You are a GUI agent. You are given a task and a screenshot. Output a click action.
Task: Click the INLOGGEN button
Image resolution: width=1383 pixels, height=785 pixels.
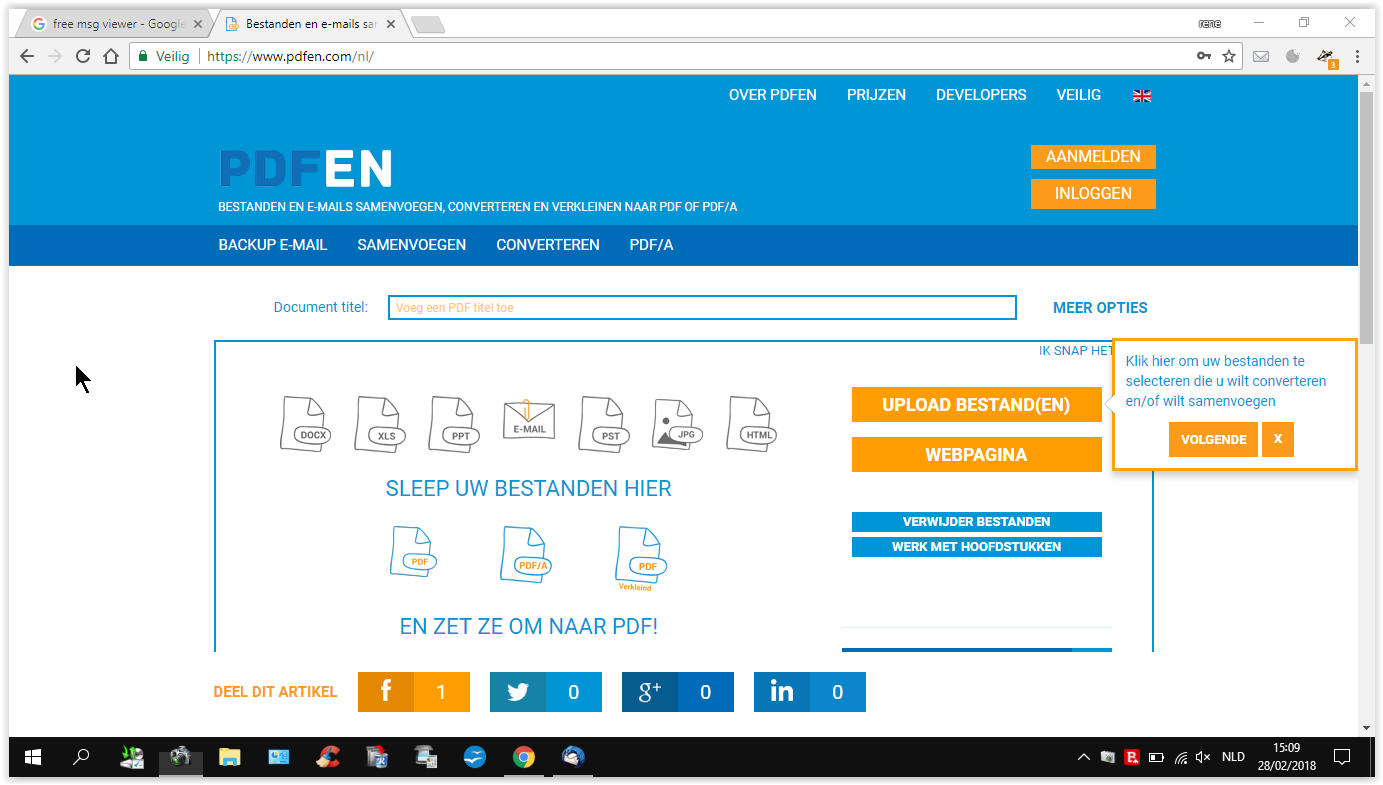click(x=1093, y=194)
